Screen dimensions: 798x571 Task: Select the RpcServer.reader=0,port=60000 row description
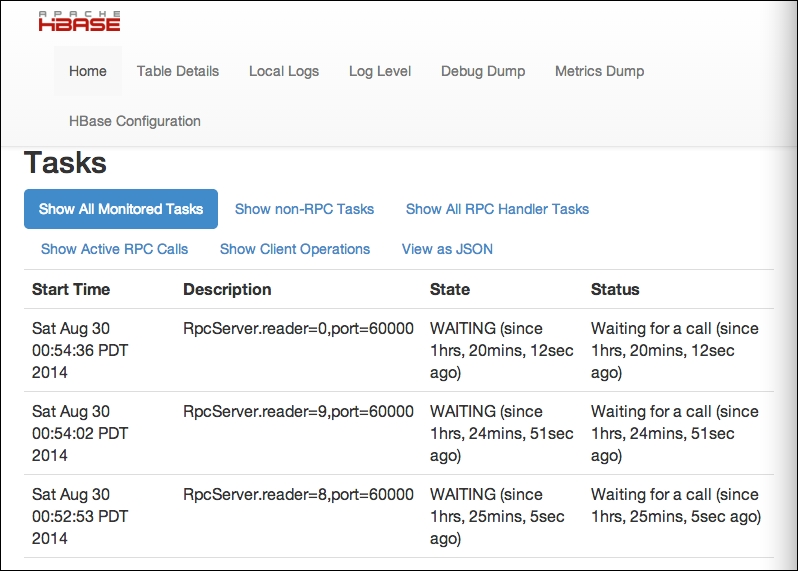(298, 329)
